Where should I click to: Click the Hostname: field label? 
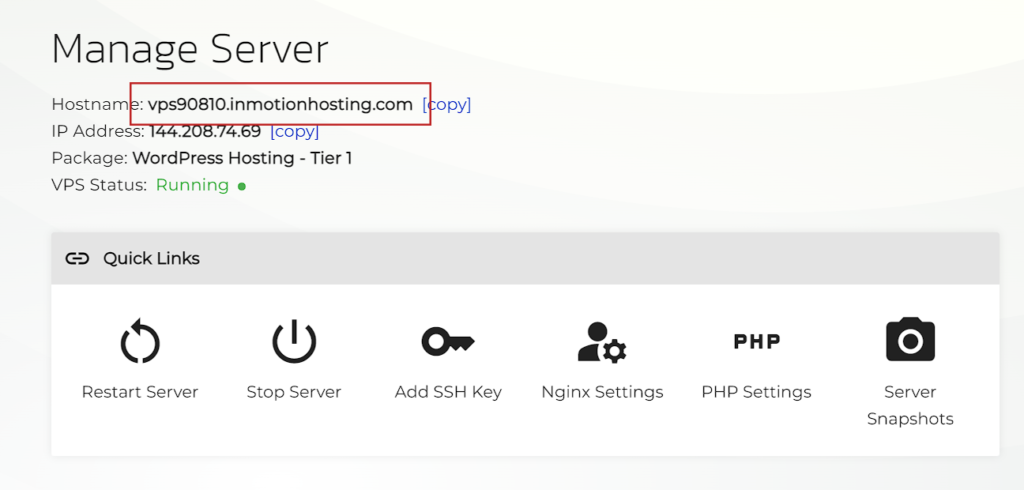97,105
